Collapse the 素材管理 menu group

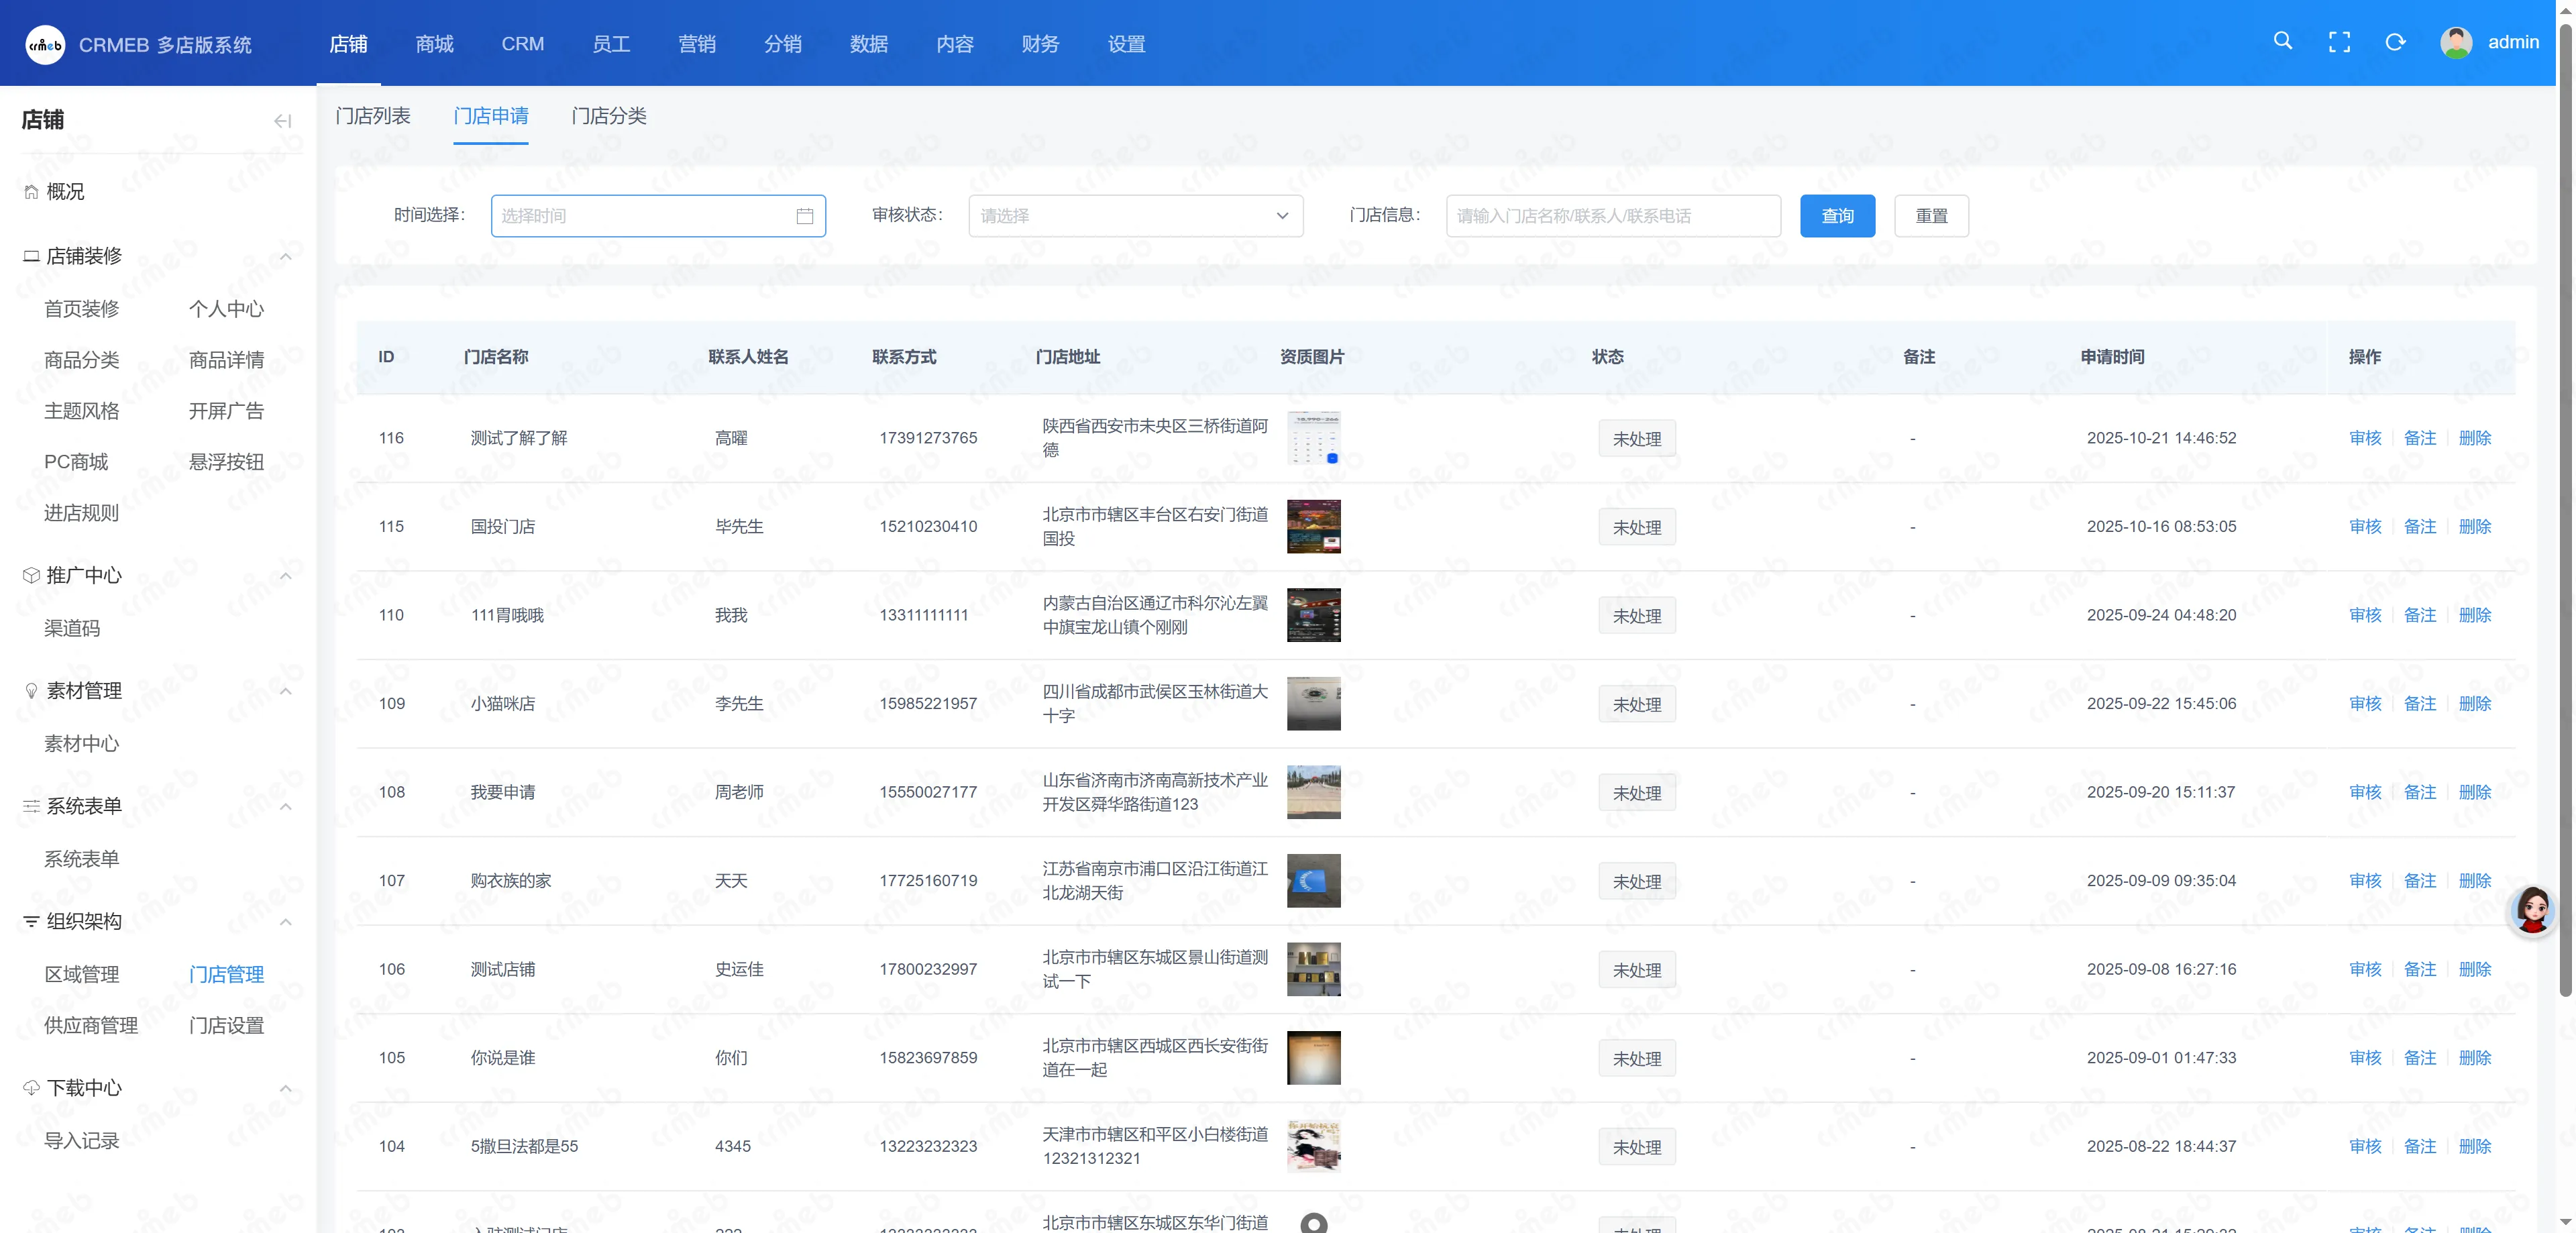point(285,692)
